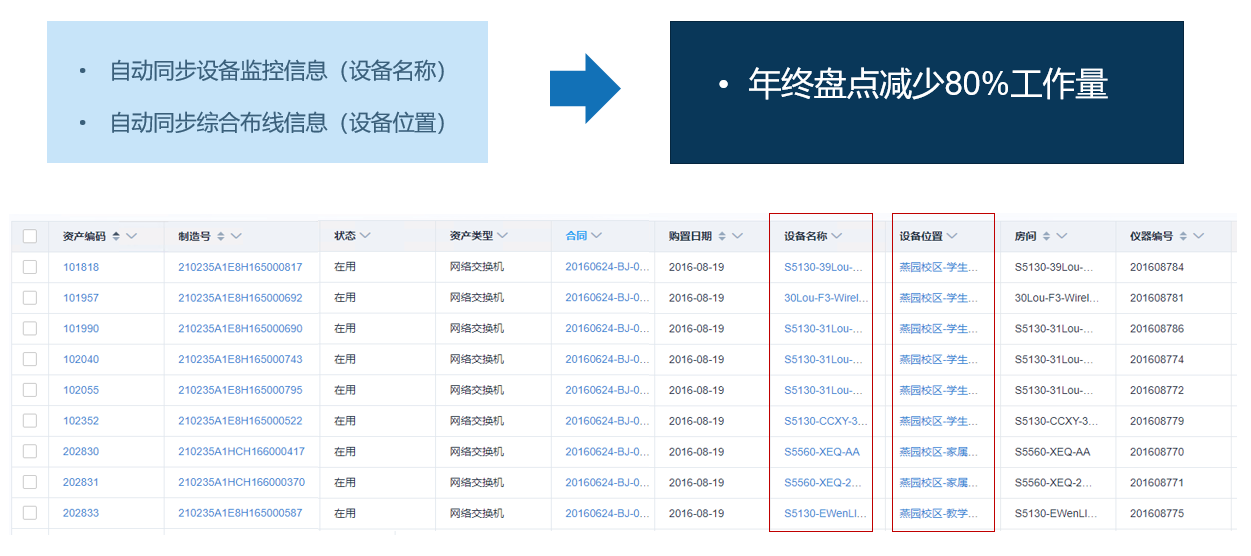Open serial number link 210235A1HCH166000417

point(241,451)
